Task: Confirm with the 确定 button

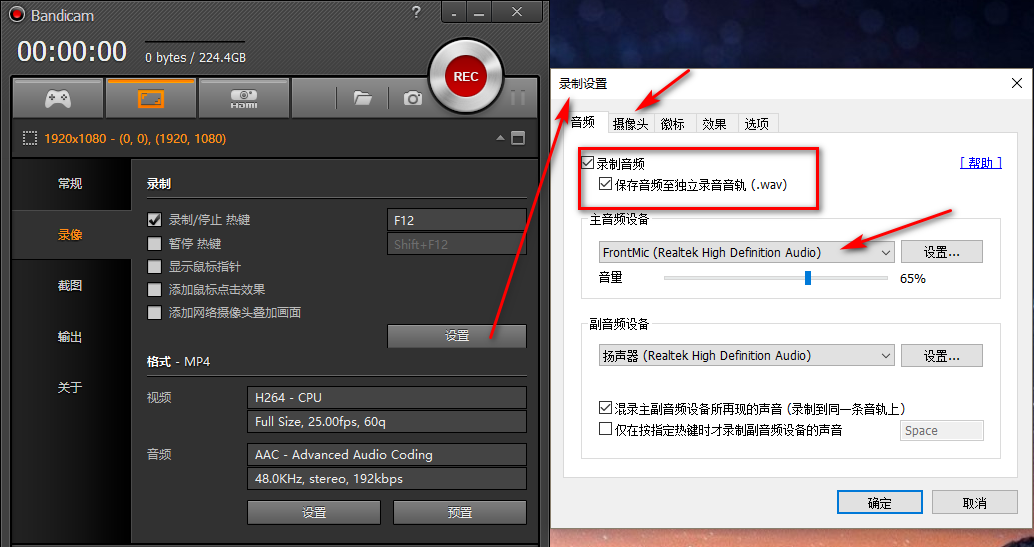Action: (x=880, y=502)
